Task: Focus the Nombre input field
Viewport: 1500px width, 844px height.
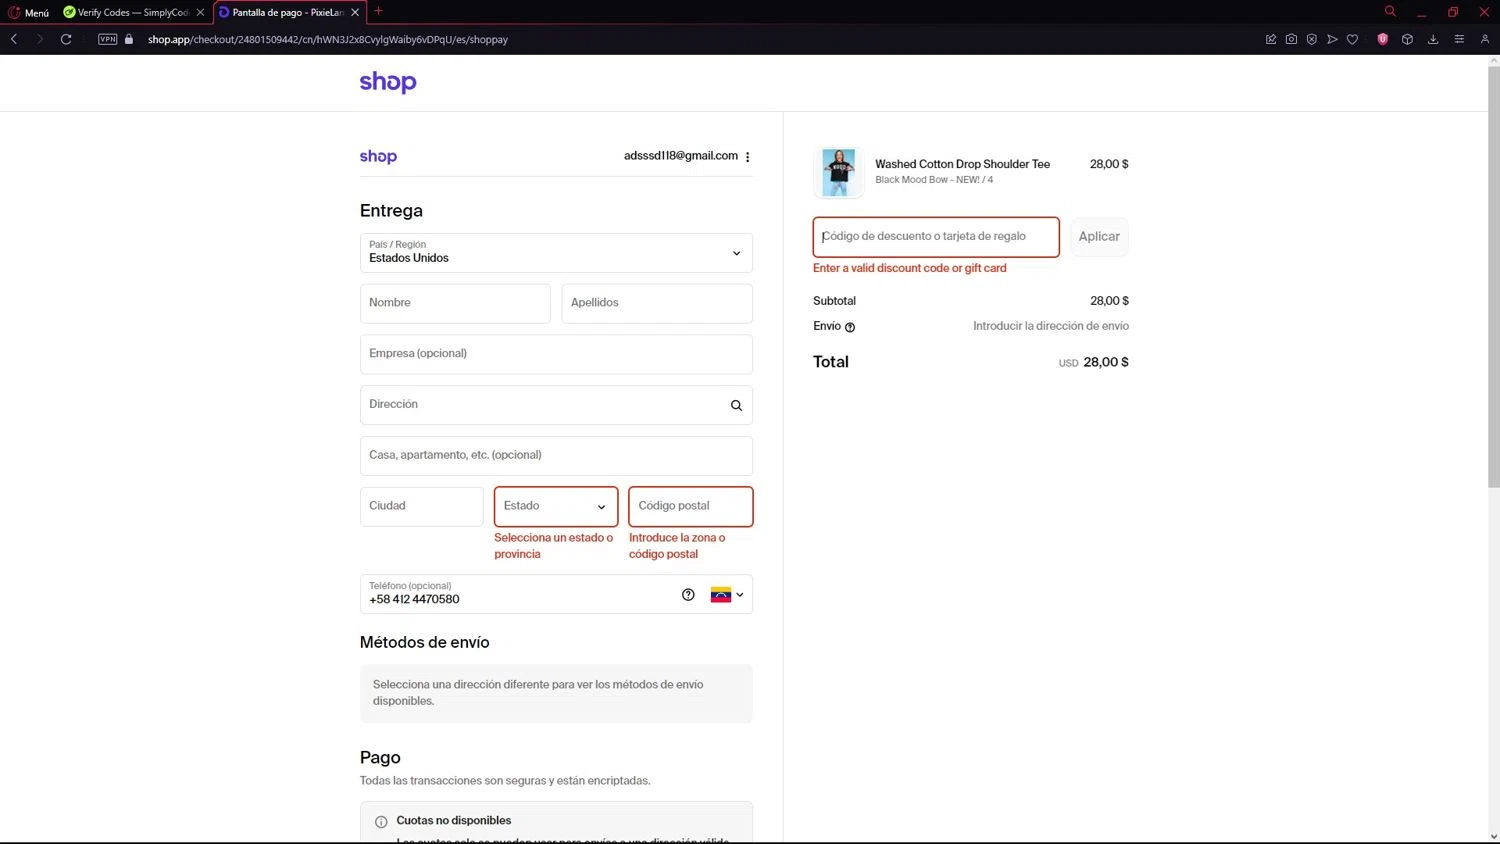Action: (455, 303)
